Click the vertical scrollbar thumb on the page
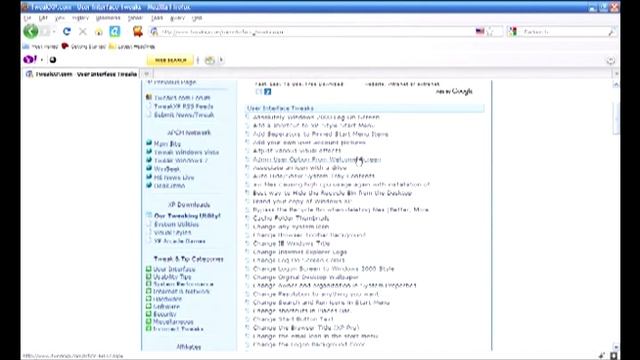Viewport: 640px width, 360px height. coord(616,118)
